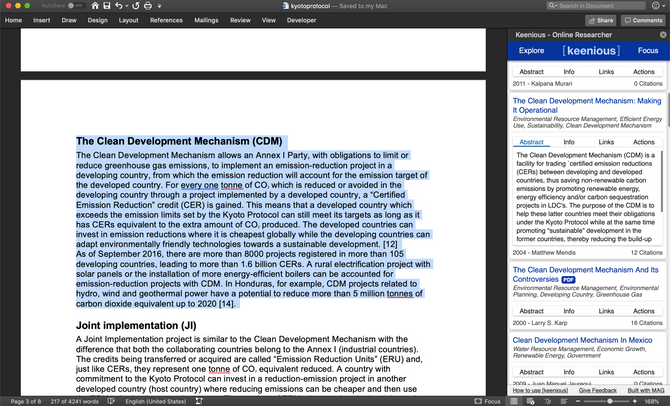670x406 pixels.
Task: Click 'How to use [keenious]' link
Action: click(540, 390)
